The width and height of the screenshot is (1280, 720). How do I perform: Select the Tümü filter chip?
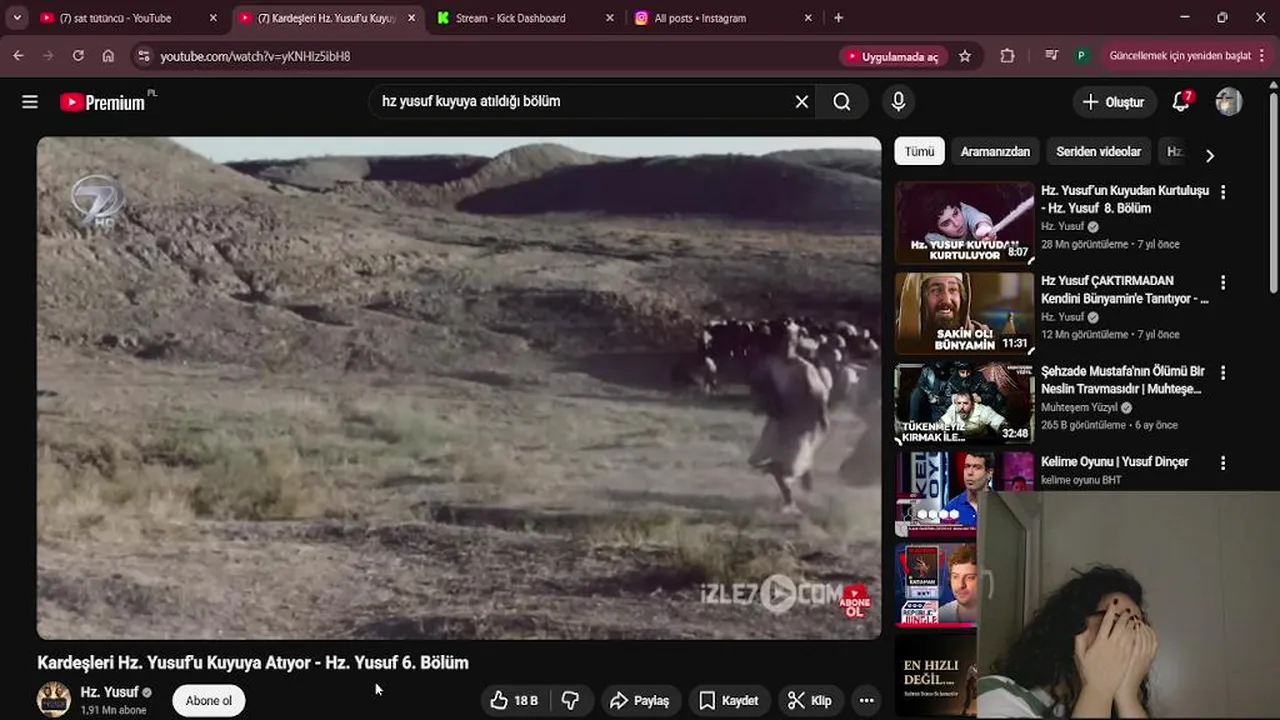[x=919, y=152]
